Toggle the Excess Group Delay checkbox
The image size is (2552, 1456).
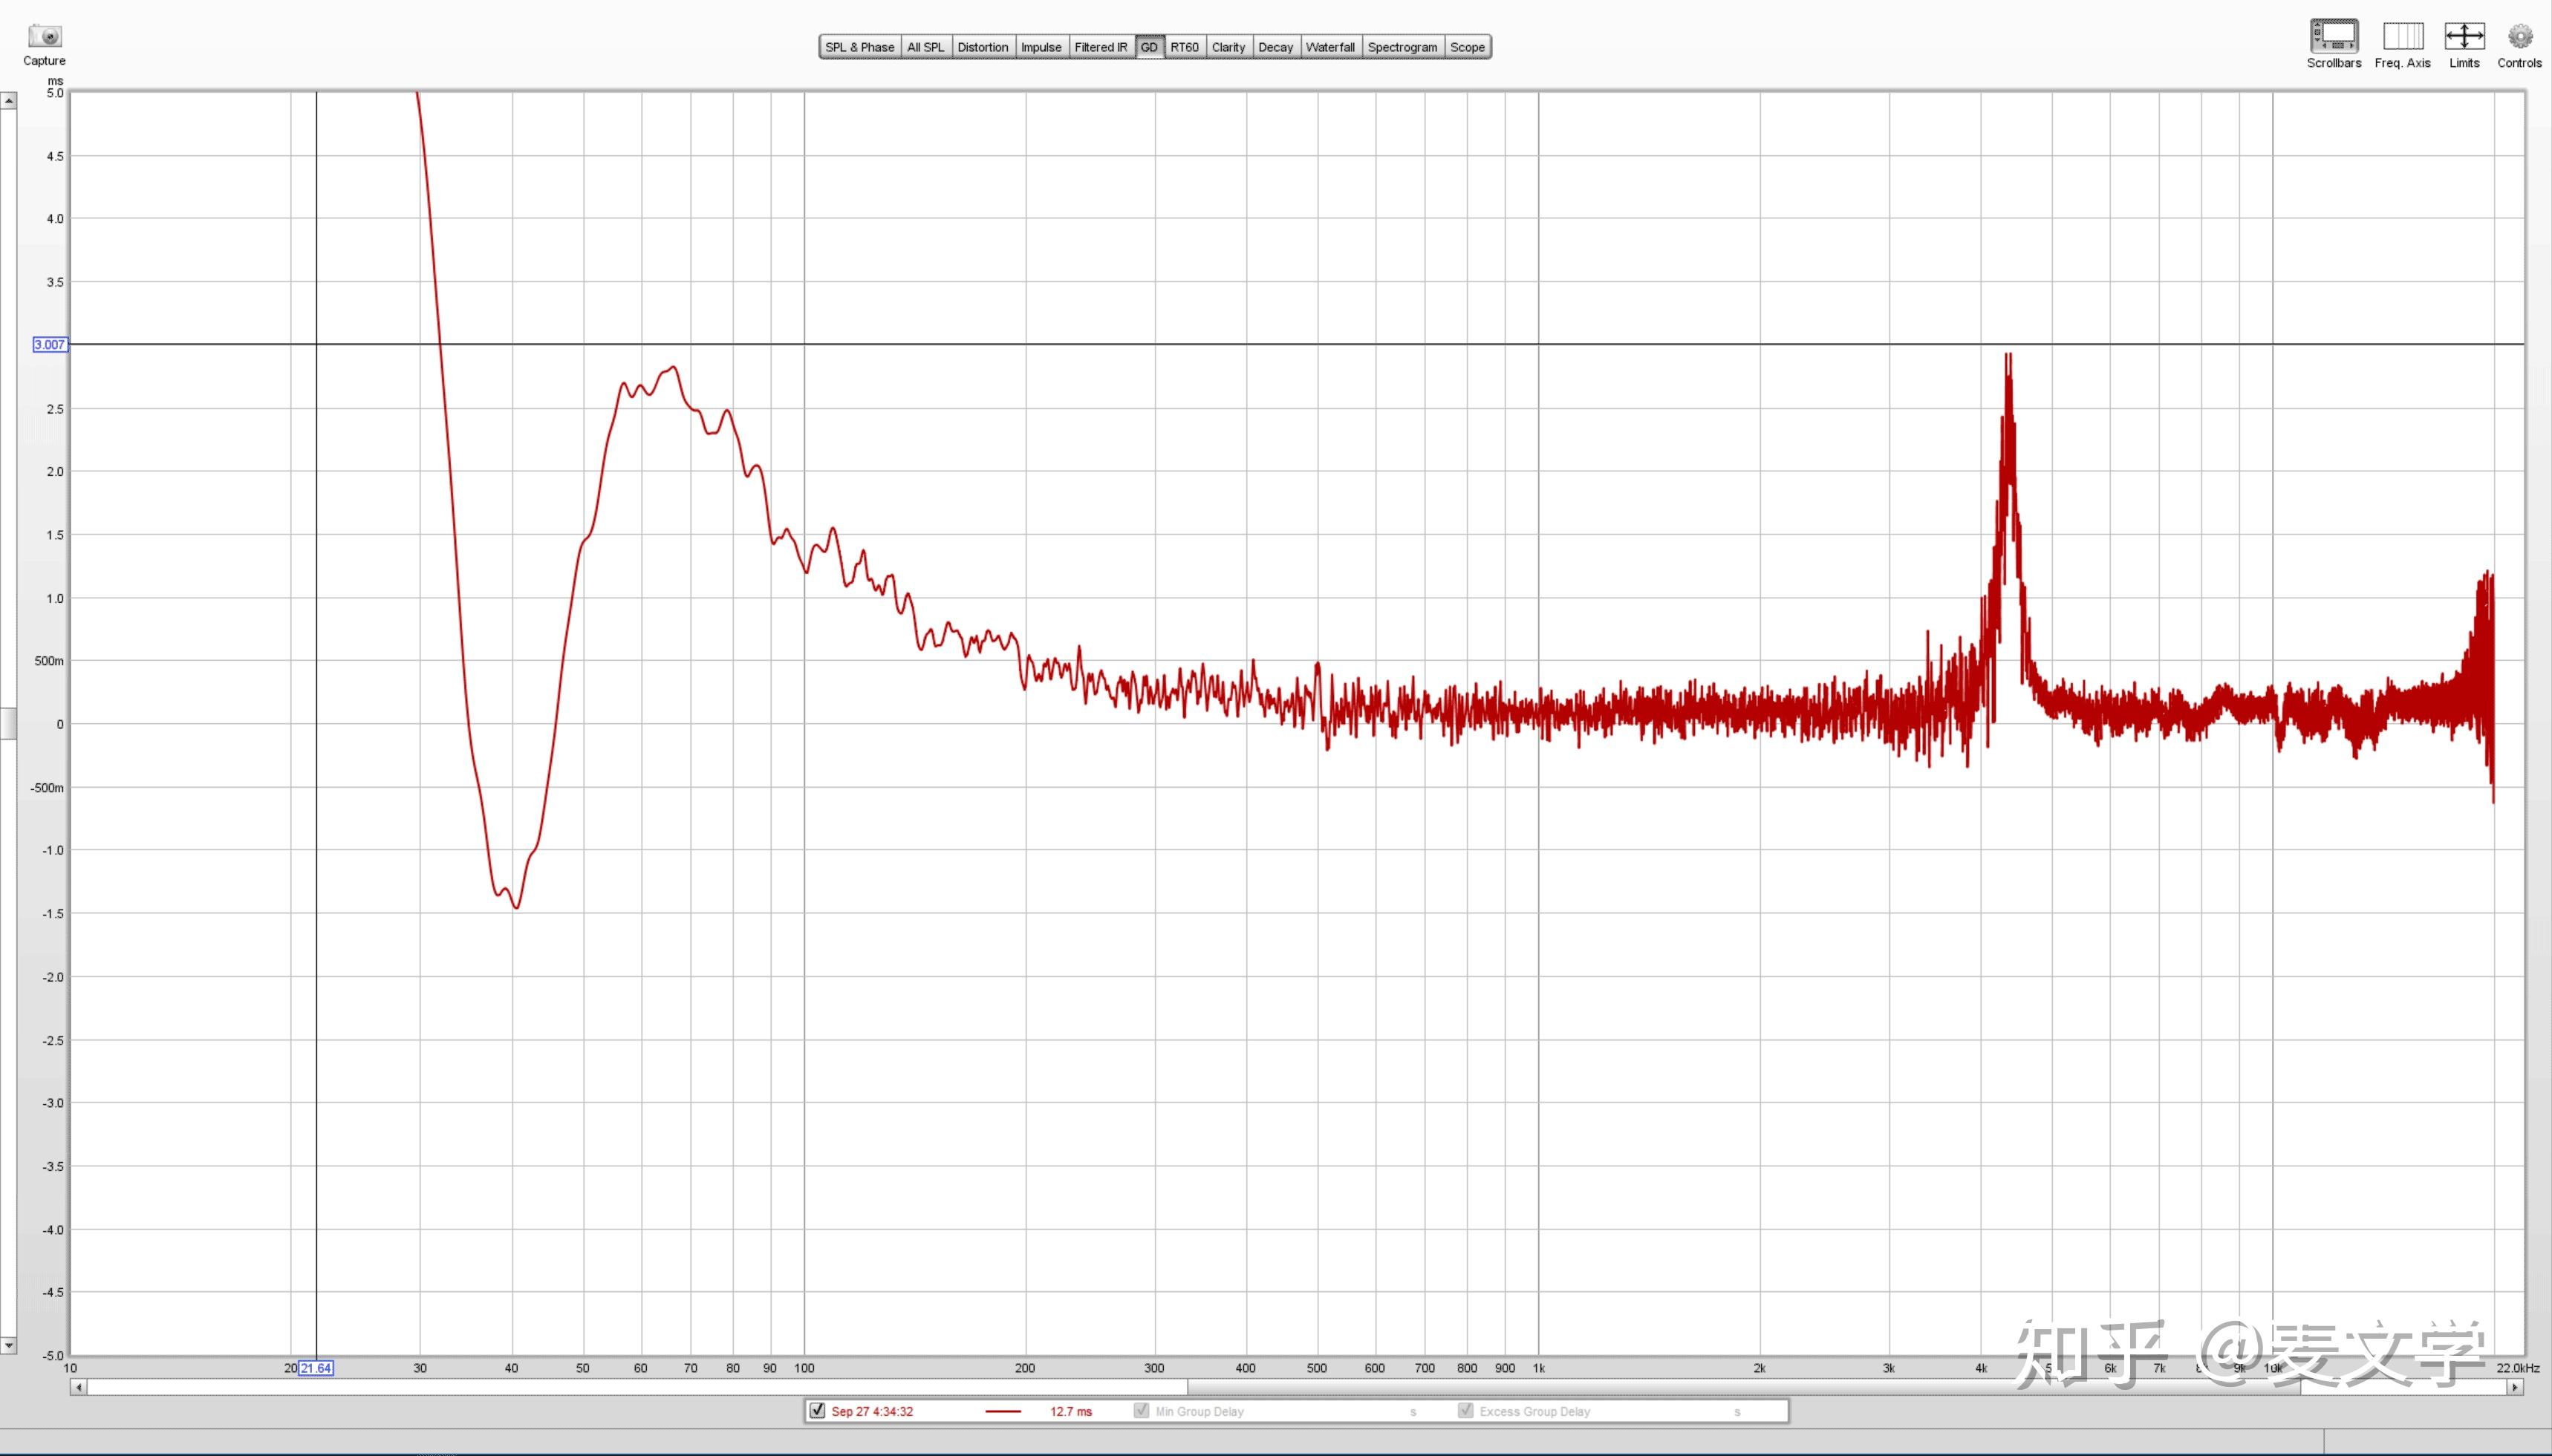pyautogui.click(x=1465, y=1410)
